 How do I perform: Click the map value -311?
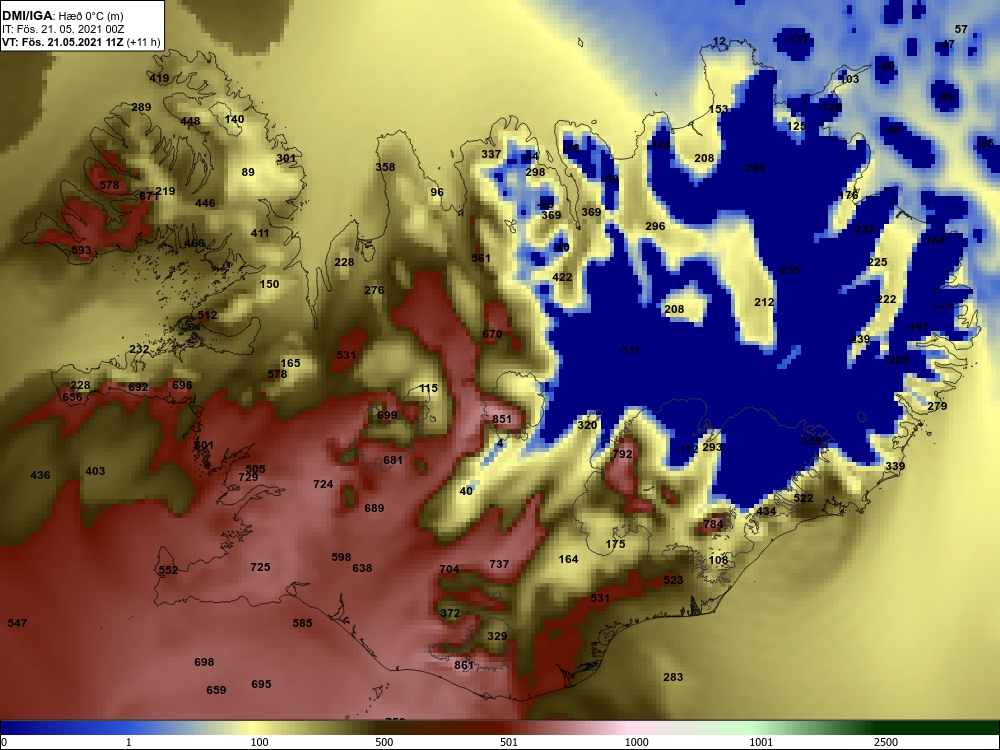point(629,350)
